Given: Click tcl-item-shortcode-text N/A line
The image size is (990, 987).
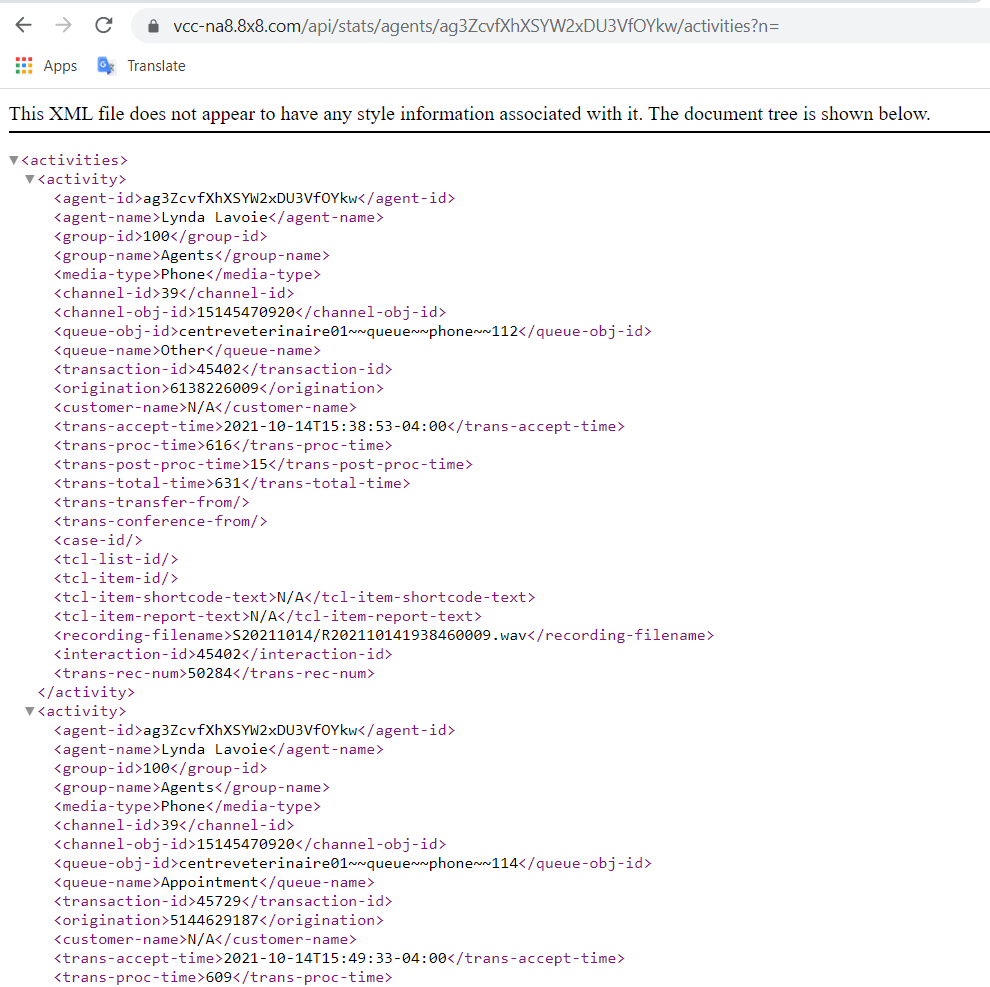Looking at the screenshot, I should tap(294, 597).
